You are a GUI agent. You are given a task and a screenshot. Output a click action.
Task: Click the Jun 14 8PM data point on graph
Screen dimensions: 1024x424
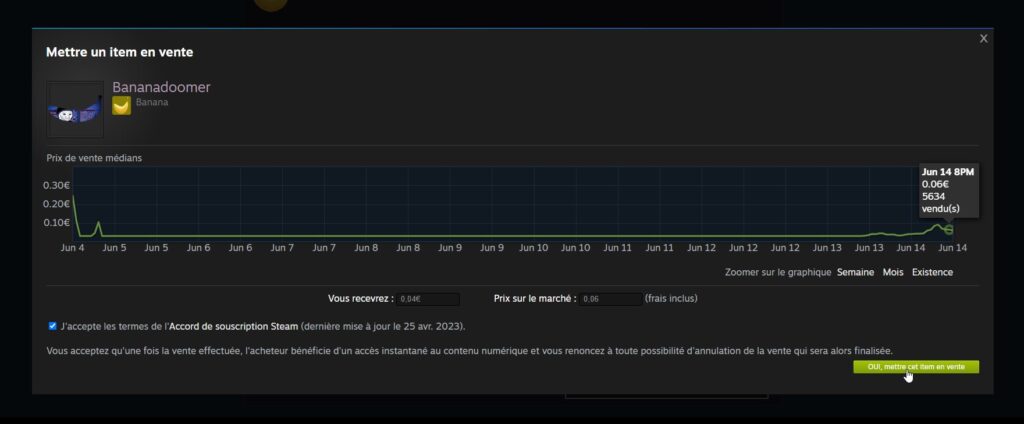pyautogui.click(x=948, y=229)
